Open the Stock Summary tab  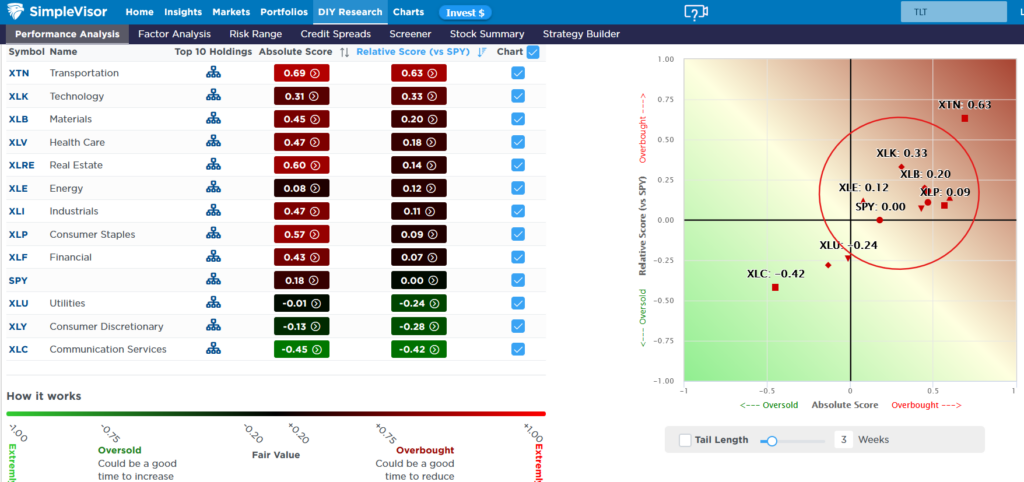487,34
